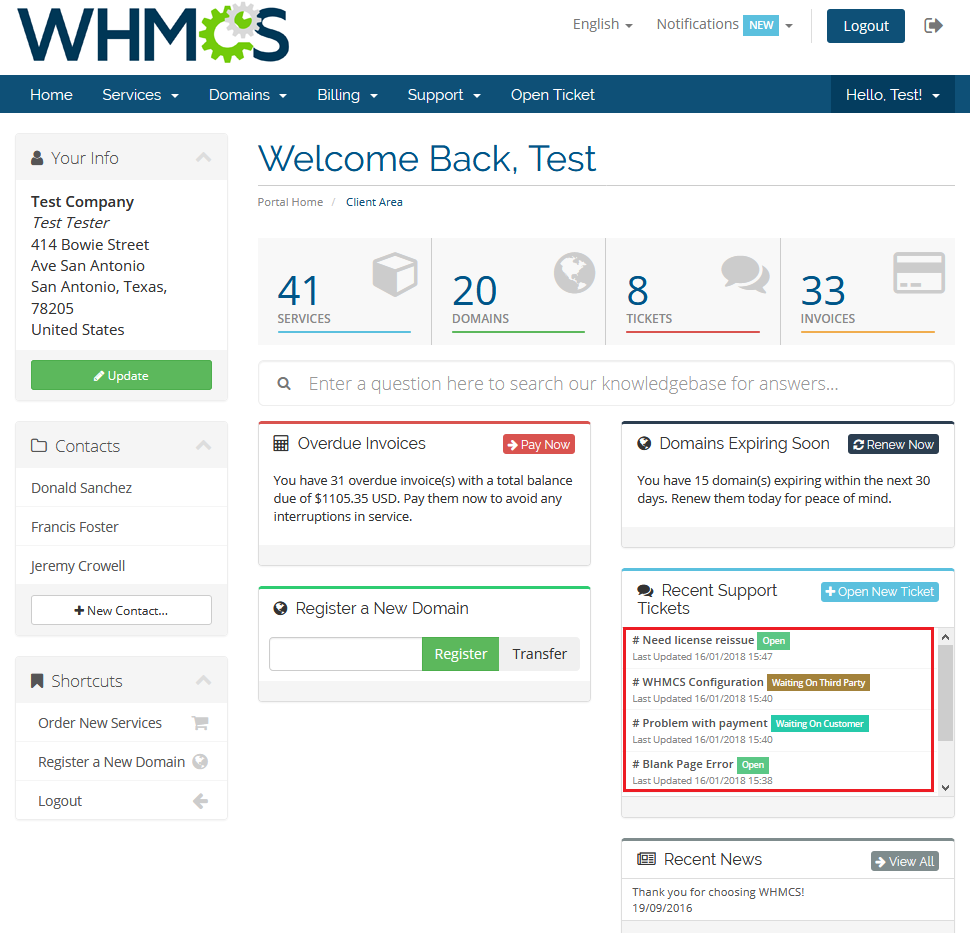Click the green Register button
This screenshot has height=933, width=970.
[x=460, y=654]
